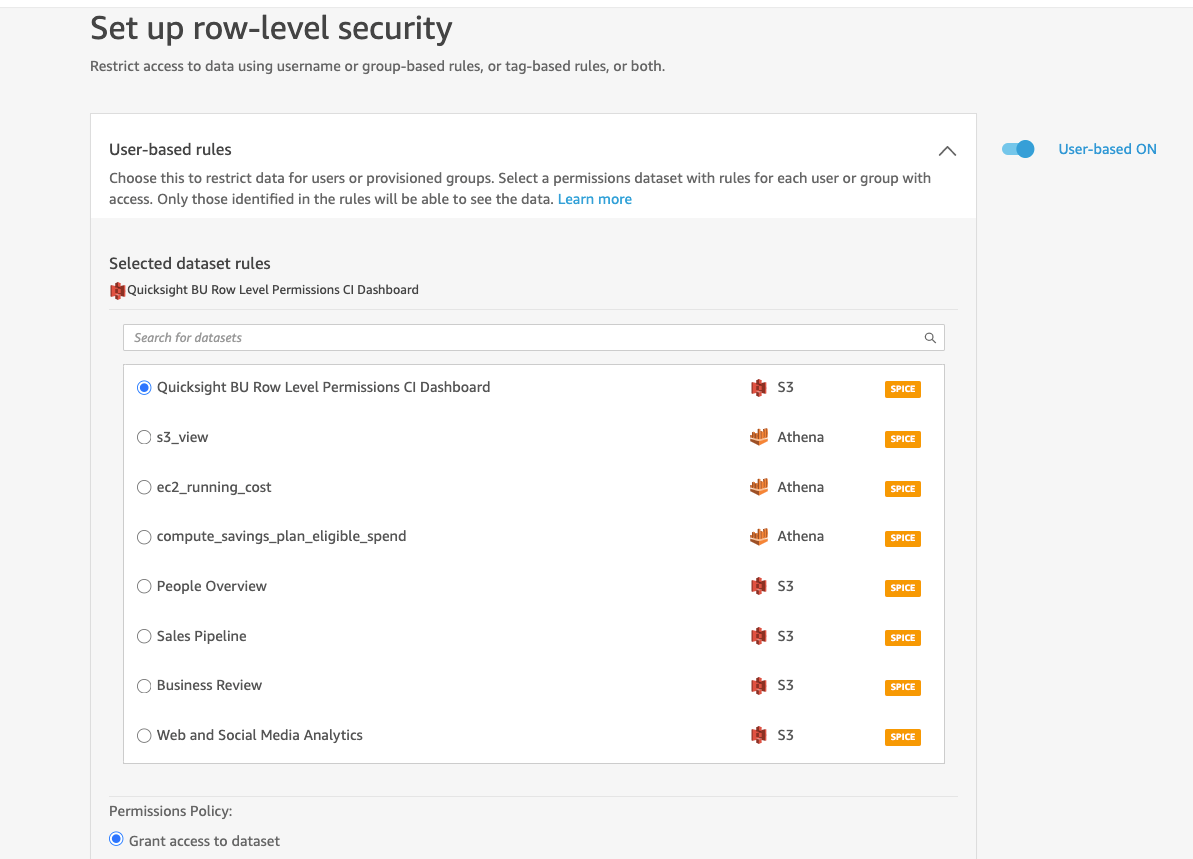Image resolution: width=1193 pixels, height=859 pixels.
Task: Click the S3 icon in the People Overview row
Action: pos(759,586)
